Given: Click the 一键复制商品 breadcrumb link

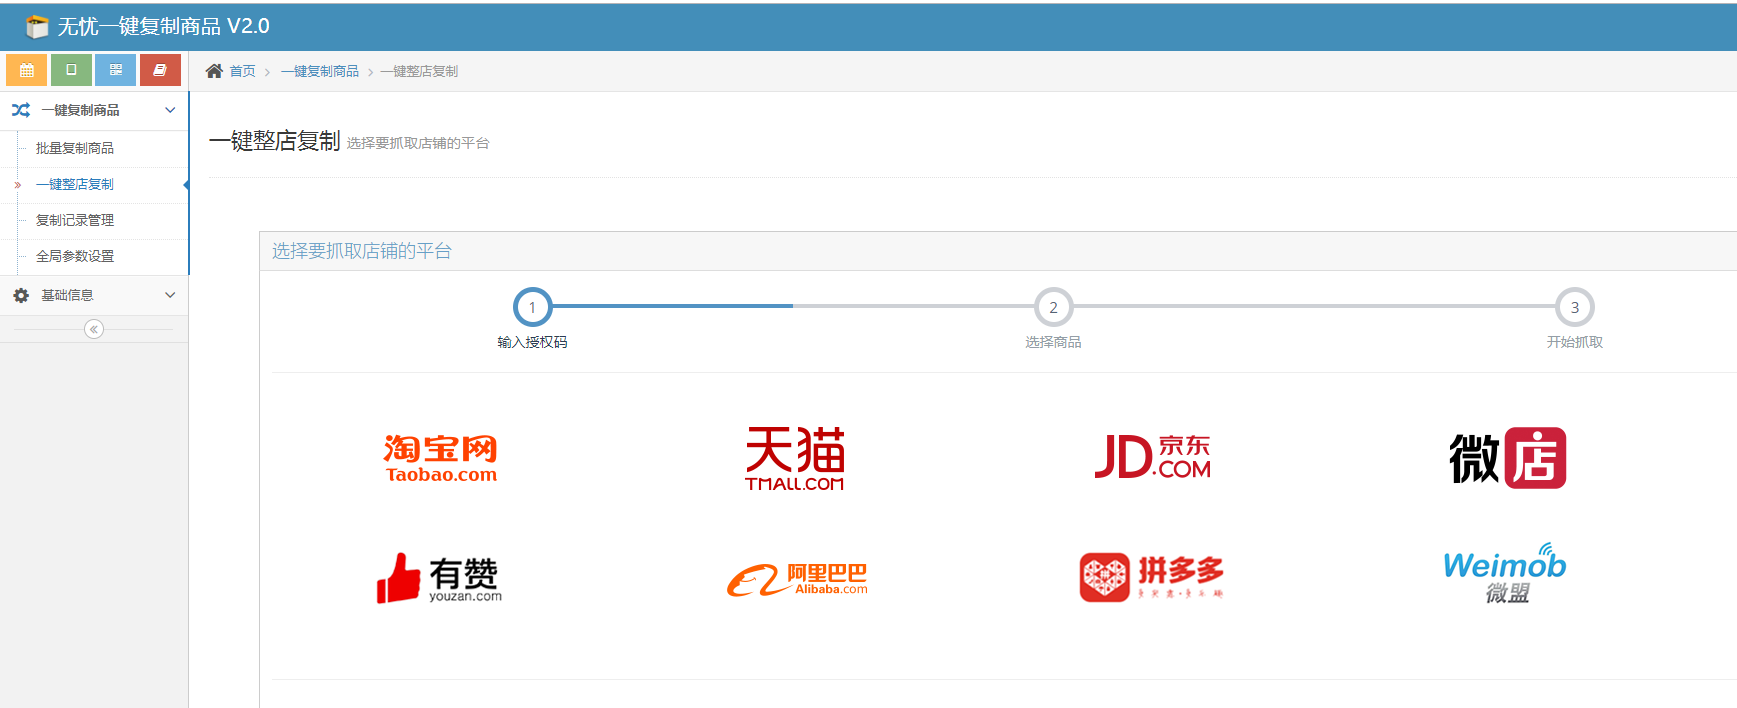Looking at the screenshot, I should 320,71.
